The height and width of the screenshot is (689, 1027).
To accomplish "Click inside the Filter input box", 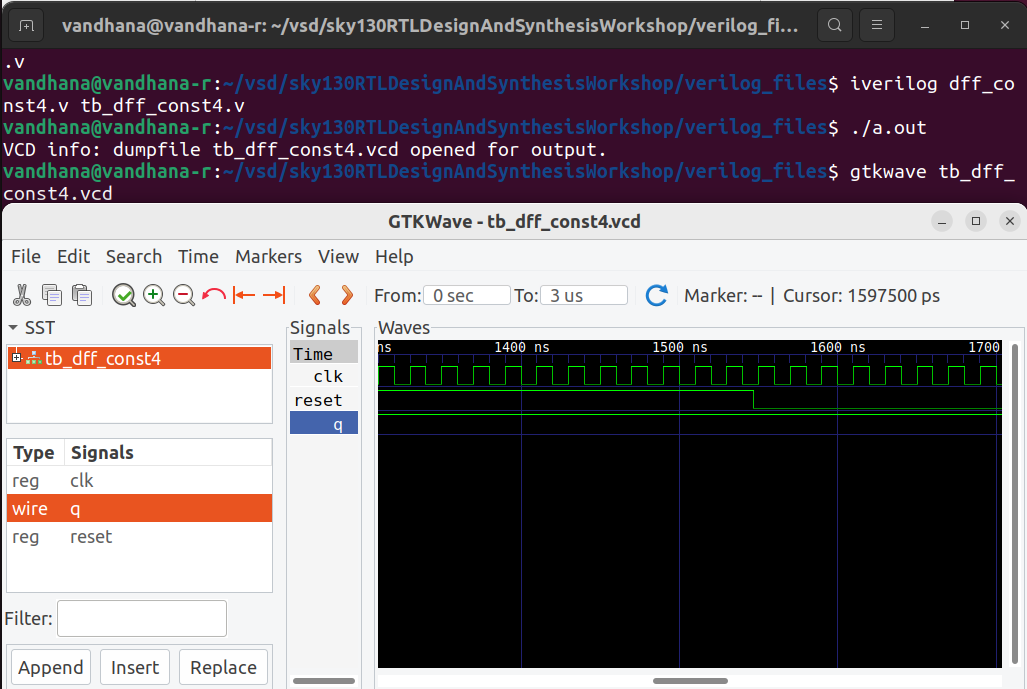I will click(x=141, y=618).
